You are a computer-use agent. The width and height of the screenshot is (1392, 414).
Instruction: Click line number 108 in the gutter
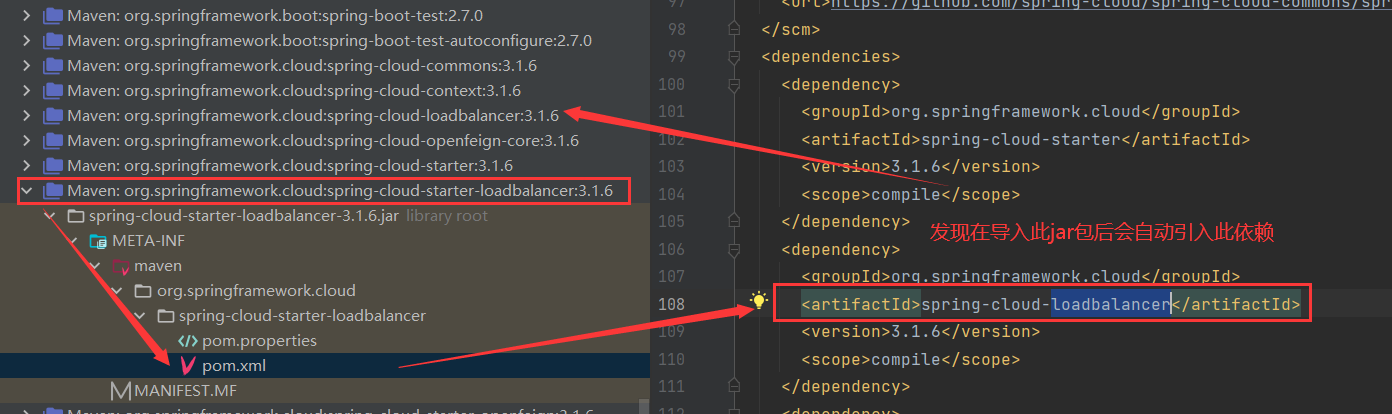pyautogui.click(x=672, y=304)
